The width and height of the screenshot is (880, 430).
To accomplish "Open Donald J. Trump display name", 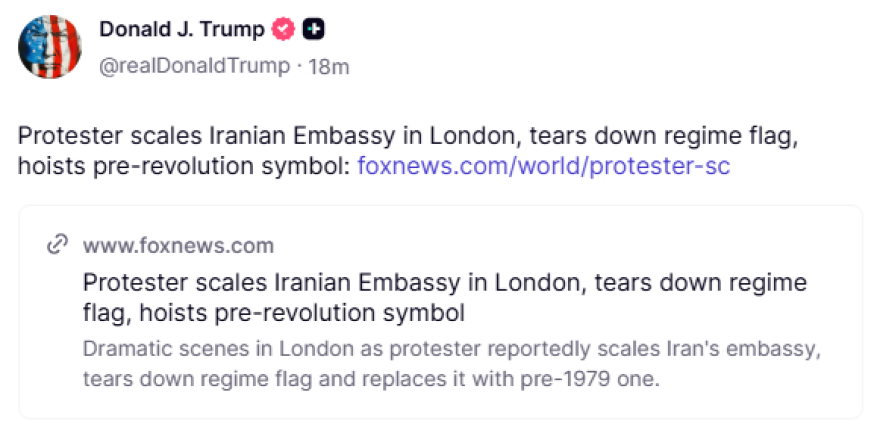I will (x=181, y=30).
